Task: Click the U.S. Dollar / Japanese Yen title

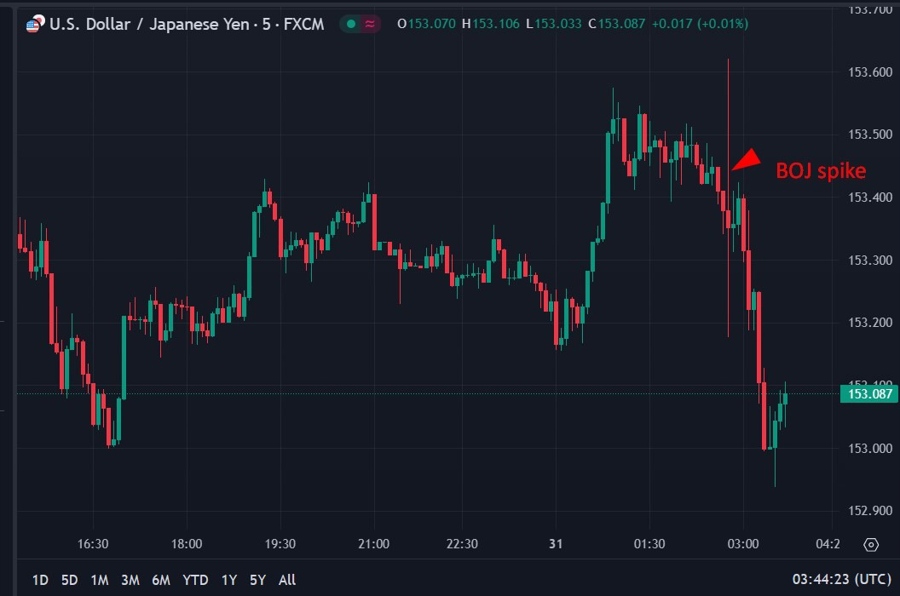Action: 149,24
